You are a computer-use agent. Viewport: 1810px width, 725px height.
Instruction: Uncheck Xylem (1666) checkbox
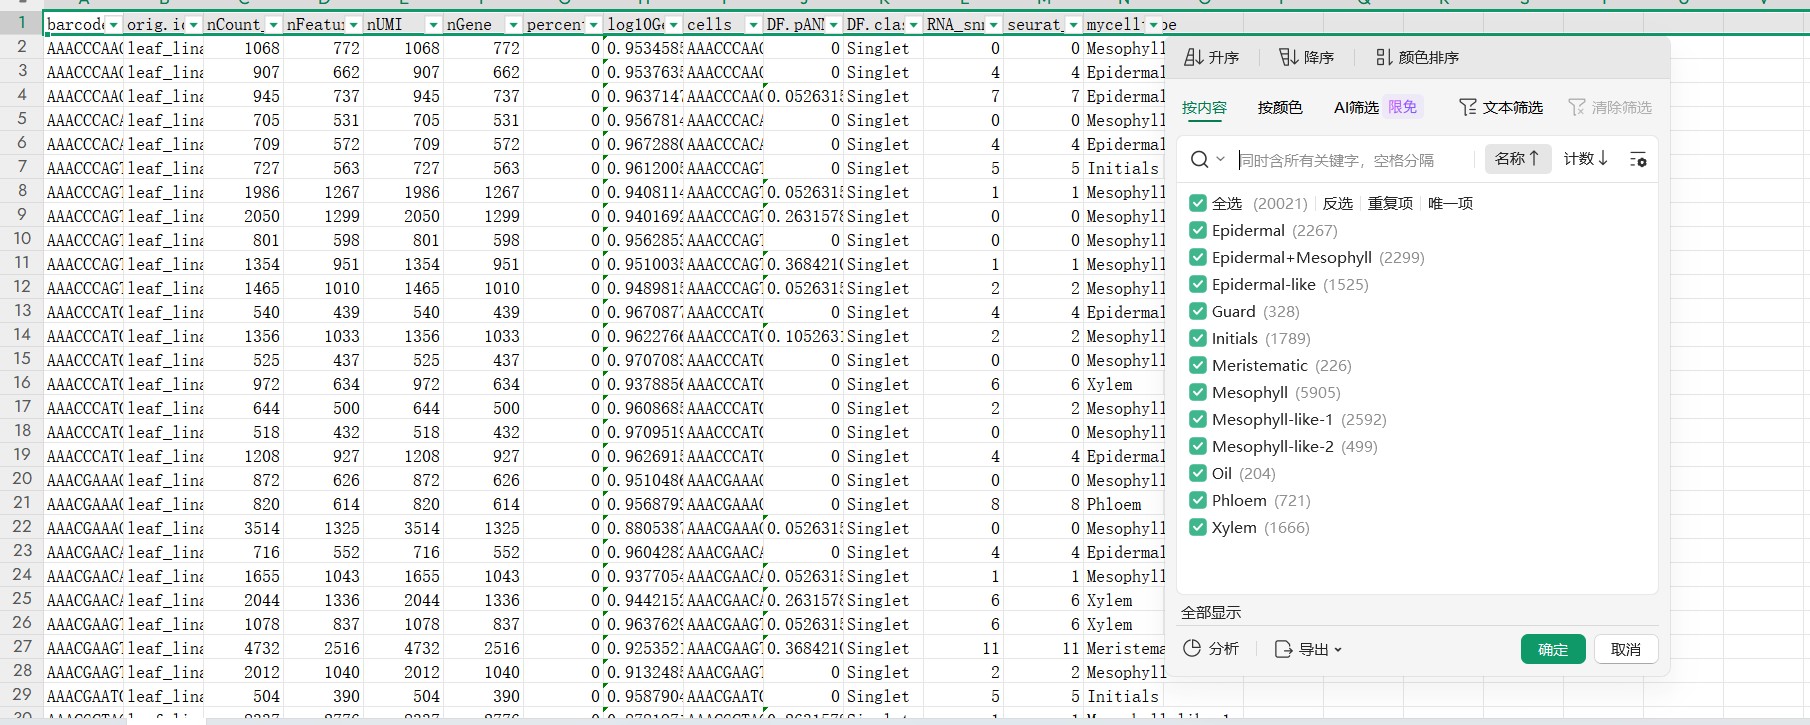coord(1198,527)
